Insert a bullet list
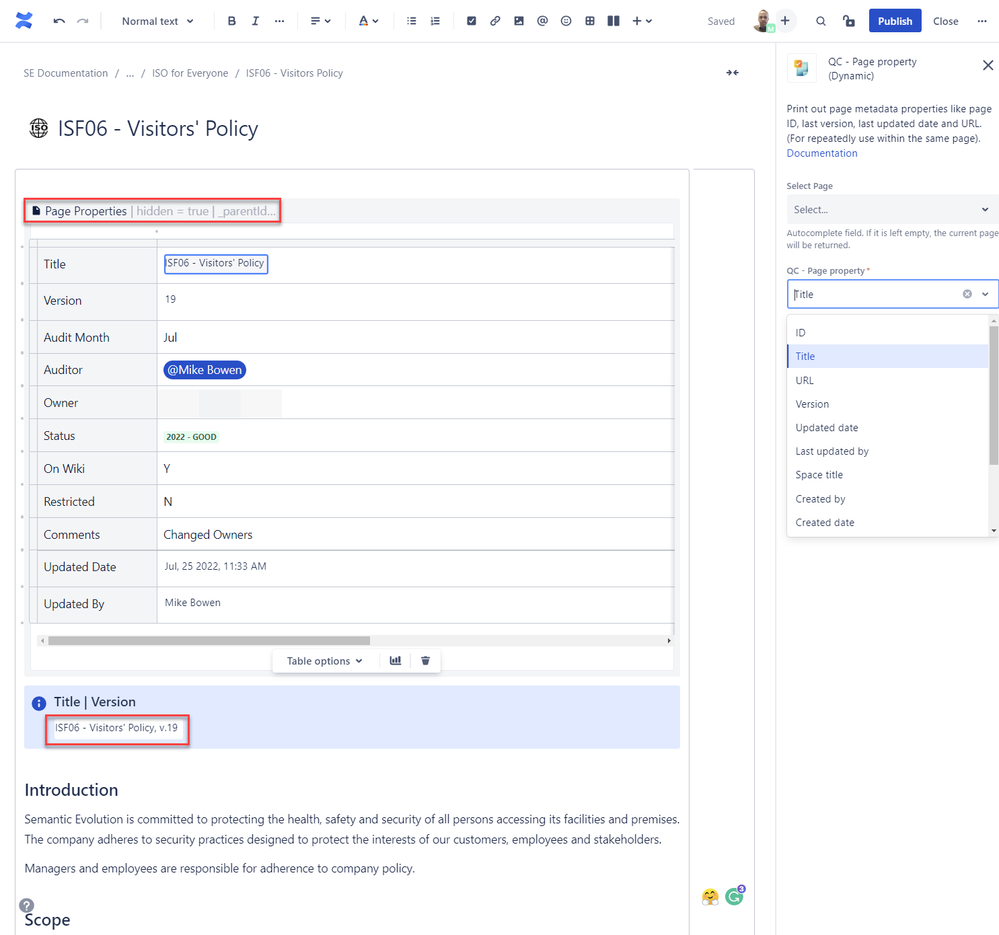Image resolution: width=999 pixels, height=935 pixels. 412,21
